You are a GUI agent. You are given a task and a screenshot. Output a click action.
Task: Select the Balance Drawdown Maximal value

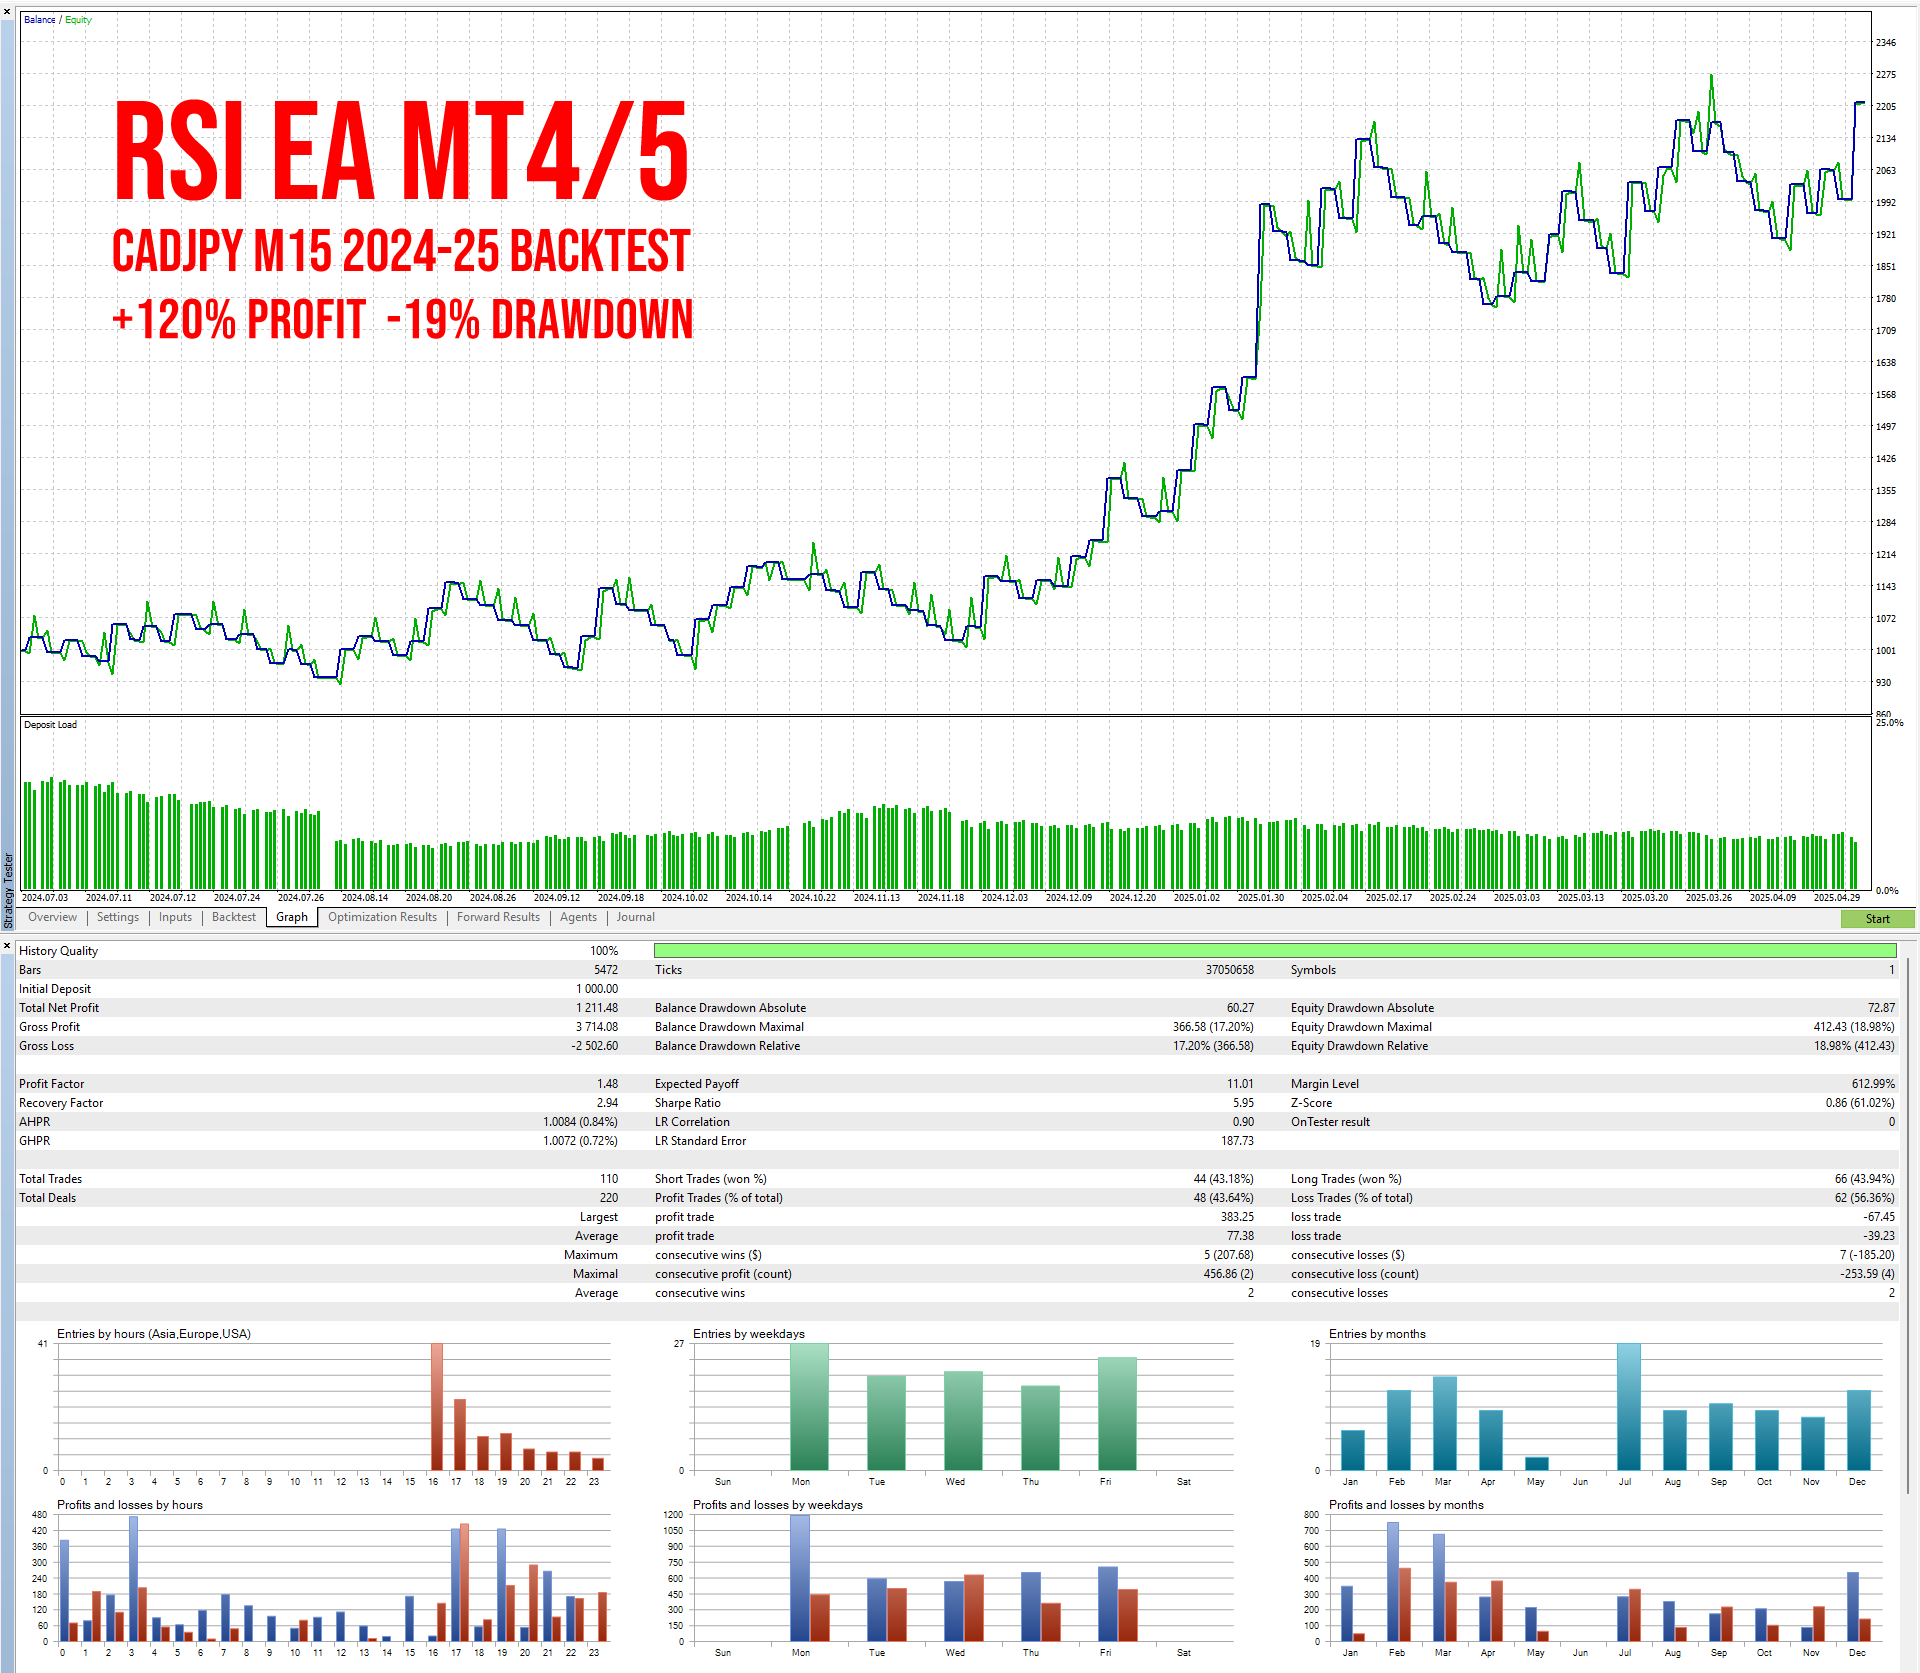(1213, 1027)
